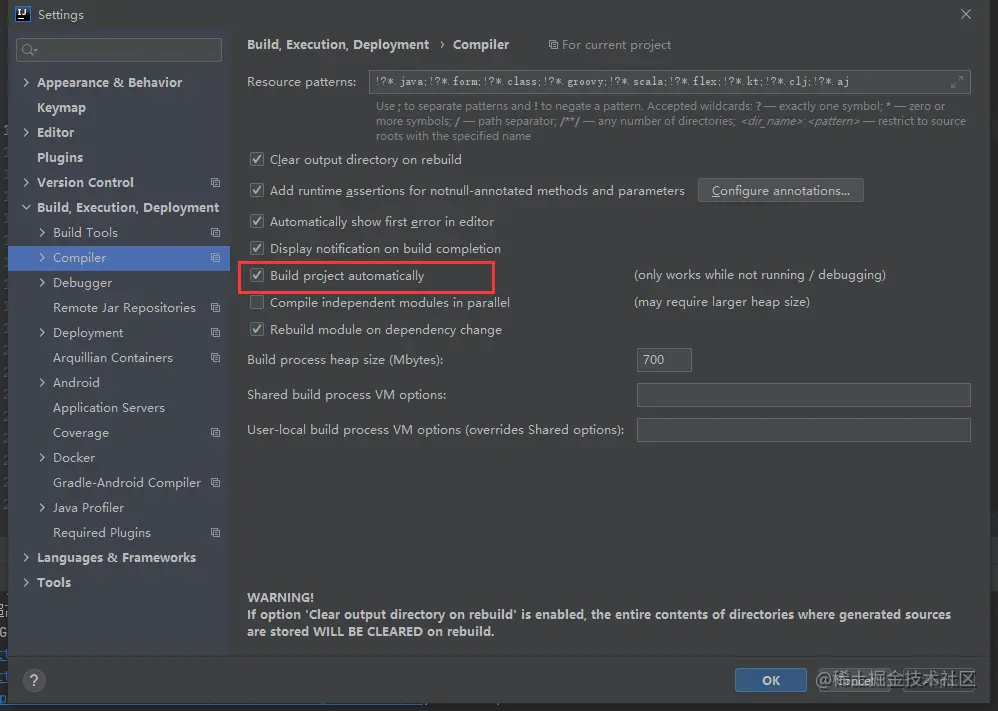Image resolution: width=998 pixels, height=711 pixels.
Task: Expand the Tools section
Action: [26, 582]
